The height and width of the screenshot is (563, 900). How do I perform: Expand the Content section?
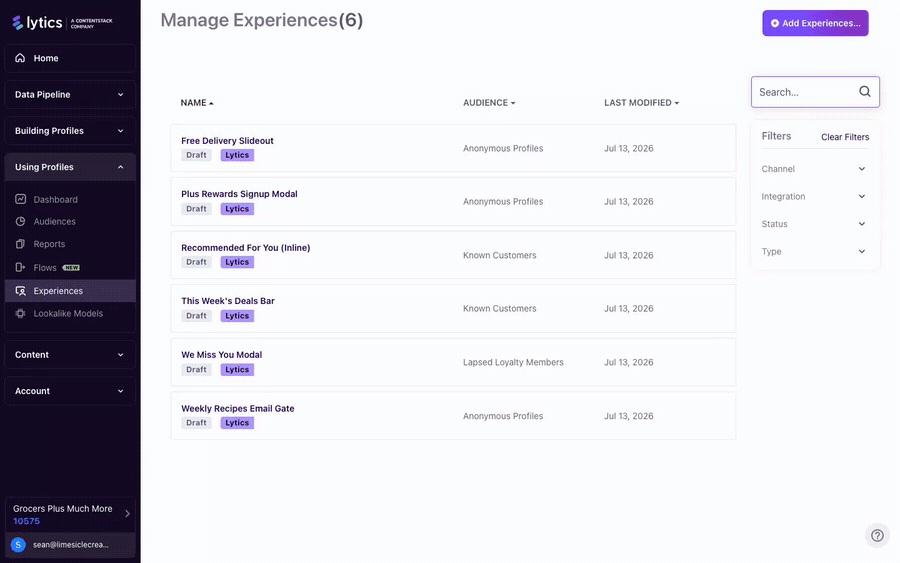click(x=70, y=355)
